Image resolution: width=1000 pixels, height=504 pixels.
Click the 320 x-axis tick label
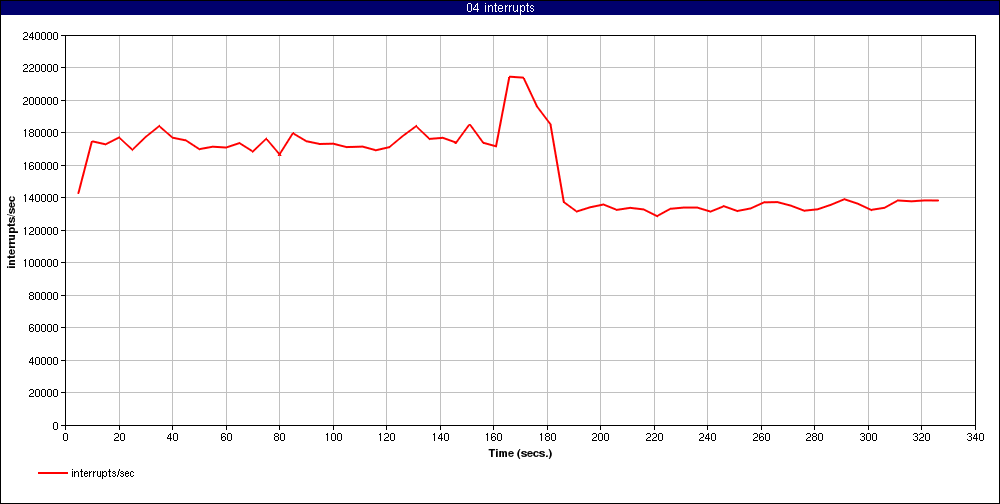(922, 438)
